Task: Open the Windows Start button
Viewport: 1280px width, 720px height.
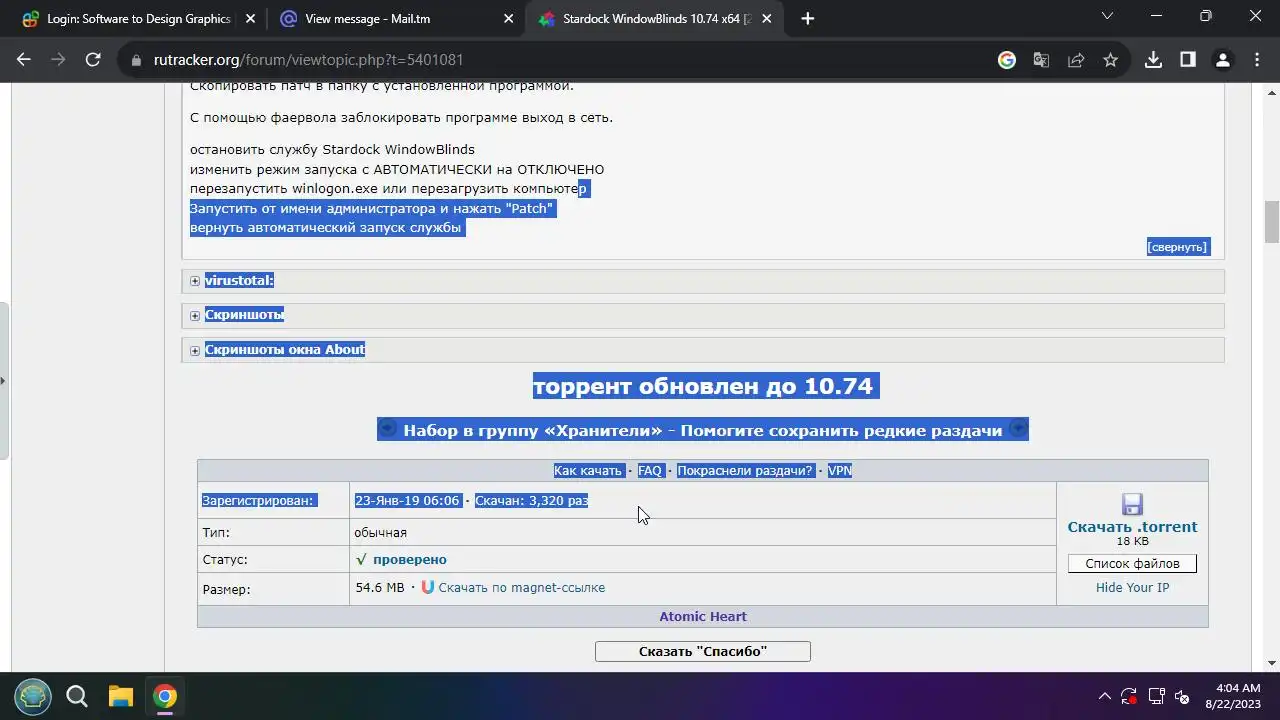Action: pos(33,696)
